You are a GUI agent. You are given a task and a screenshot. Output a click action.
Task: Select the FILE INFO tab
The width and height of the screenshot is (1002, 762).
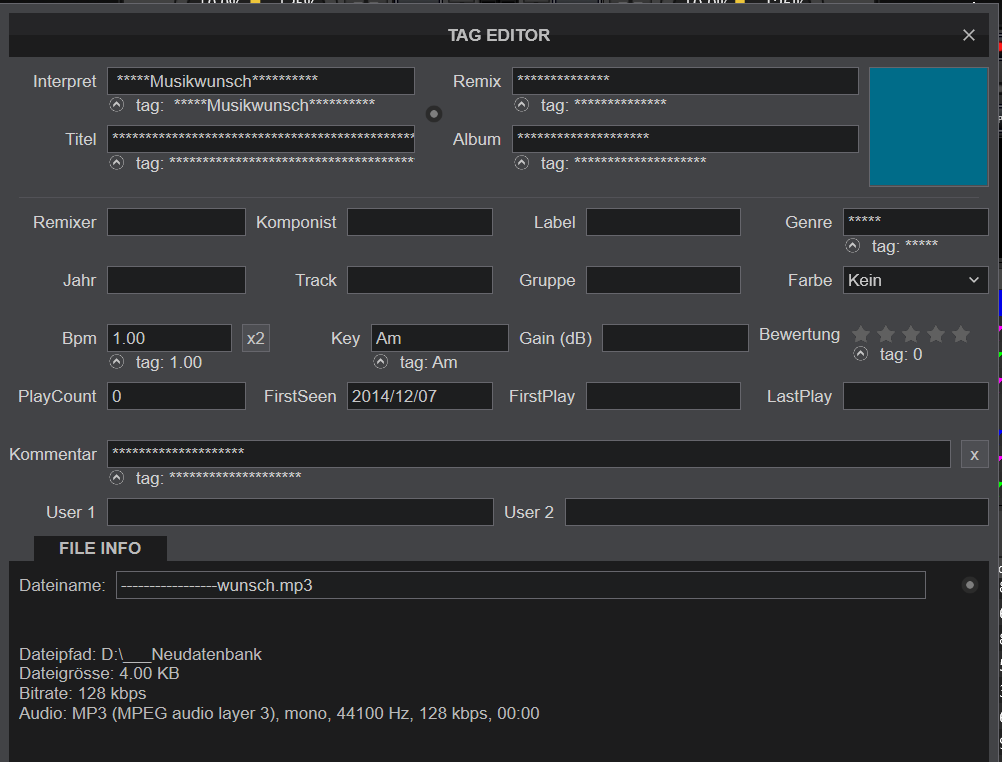click(x=100, y=548)
